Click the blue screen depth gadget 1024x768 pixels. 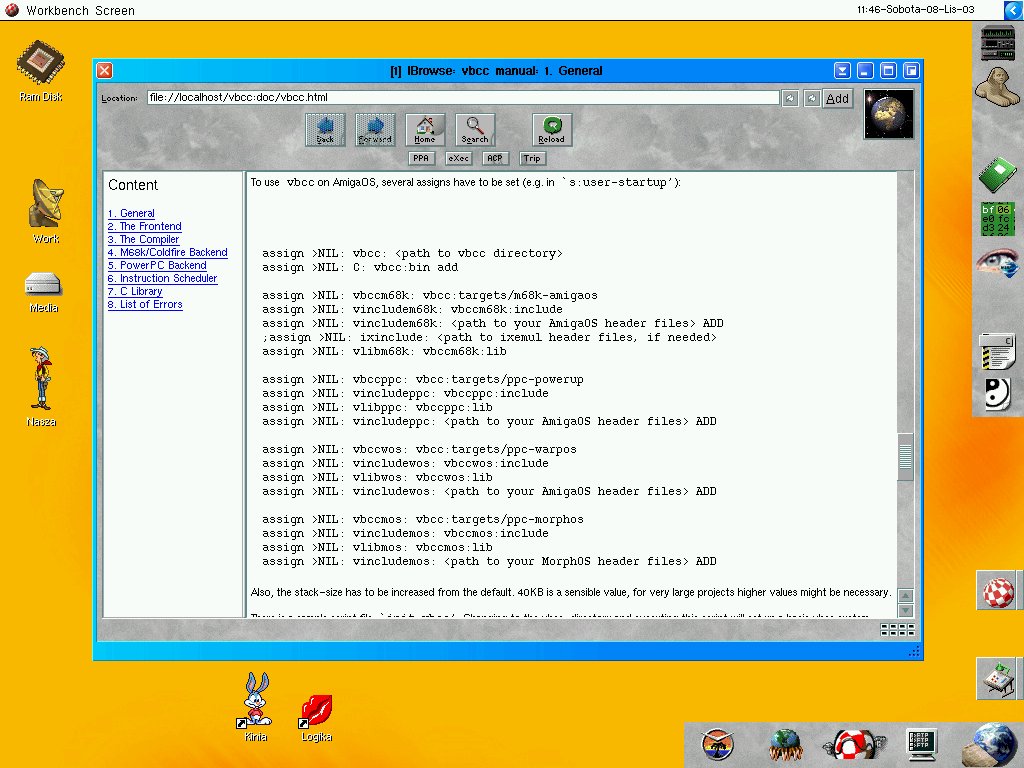point(1013,10)
